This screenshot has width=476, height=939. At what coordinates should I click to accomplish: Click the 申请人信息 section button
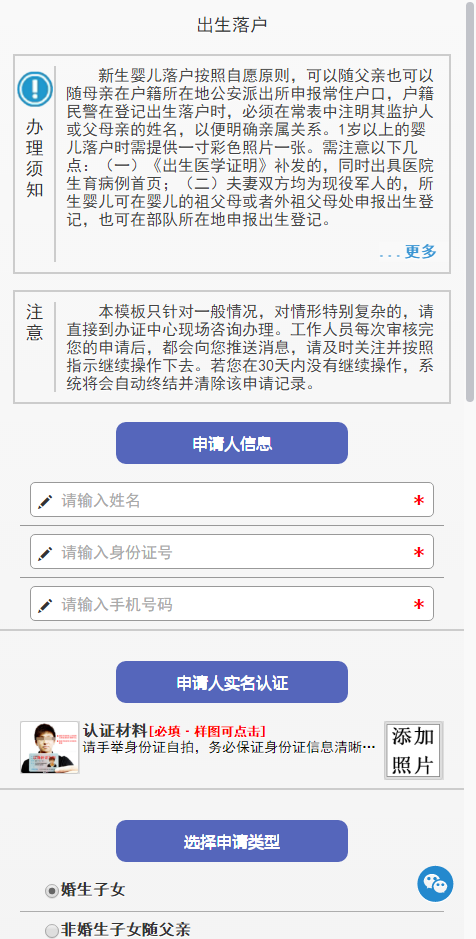pos(232,443)
